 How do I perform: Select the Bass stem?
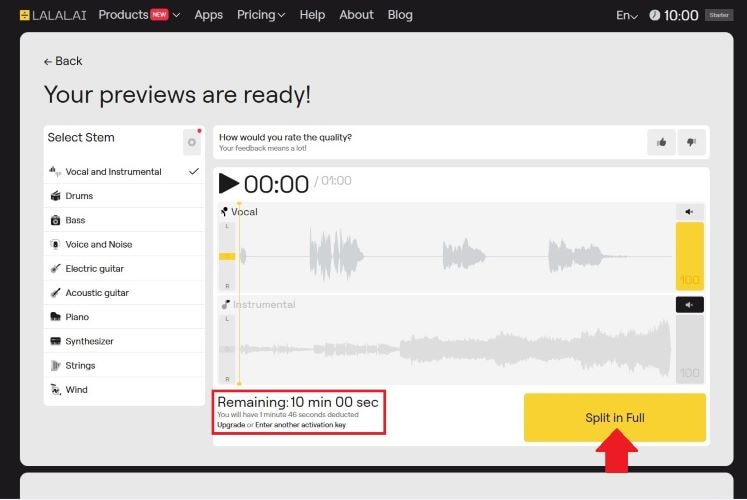coord(124,220)
